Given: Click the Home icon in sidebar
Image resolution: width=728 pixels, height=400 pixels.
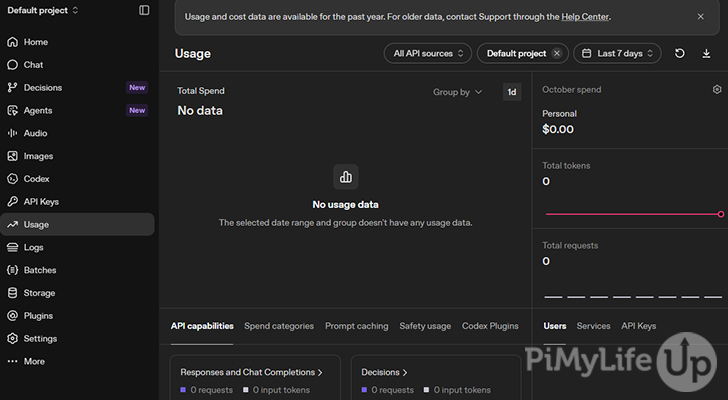Looking at the screenshot, I should pos(13,42).
